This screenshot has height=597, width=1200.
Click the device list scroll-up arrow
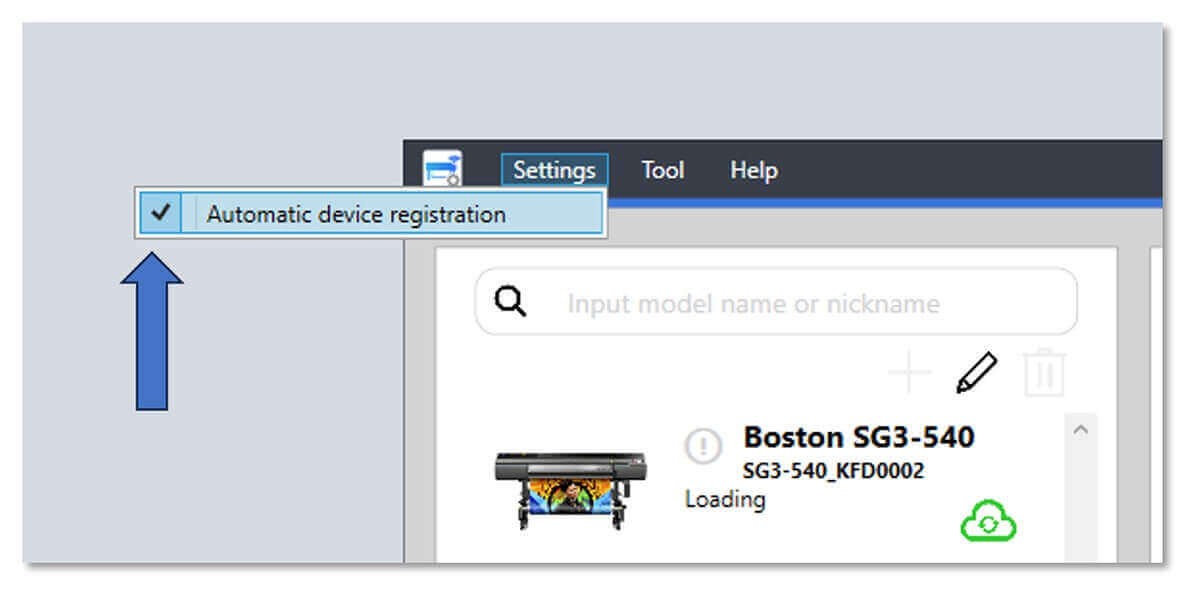[1079, 428]
